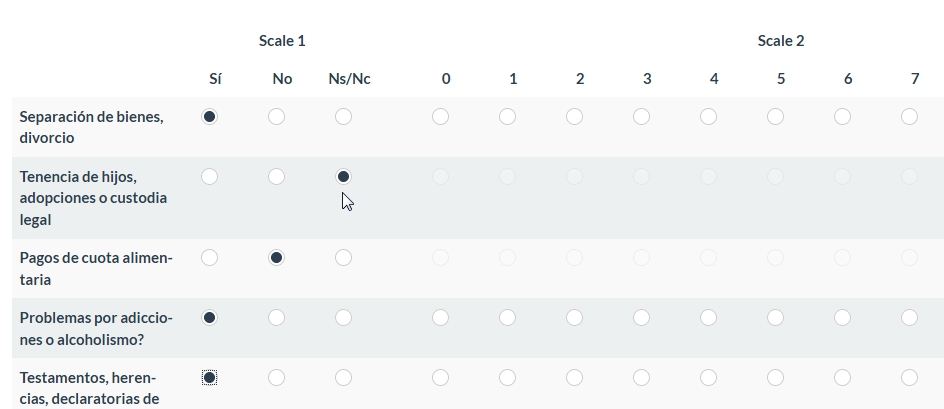Rate Testamentos, herencias as 2
The width and height of the screenshot is (944, 409).
[x=574, y=378]
